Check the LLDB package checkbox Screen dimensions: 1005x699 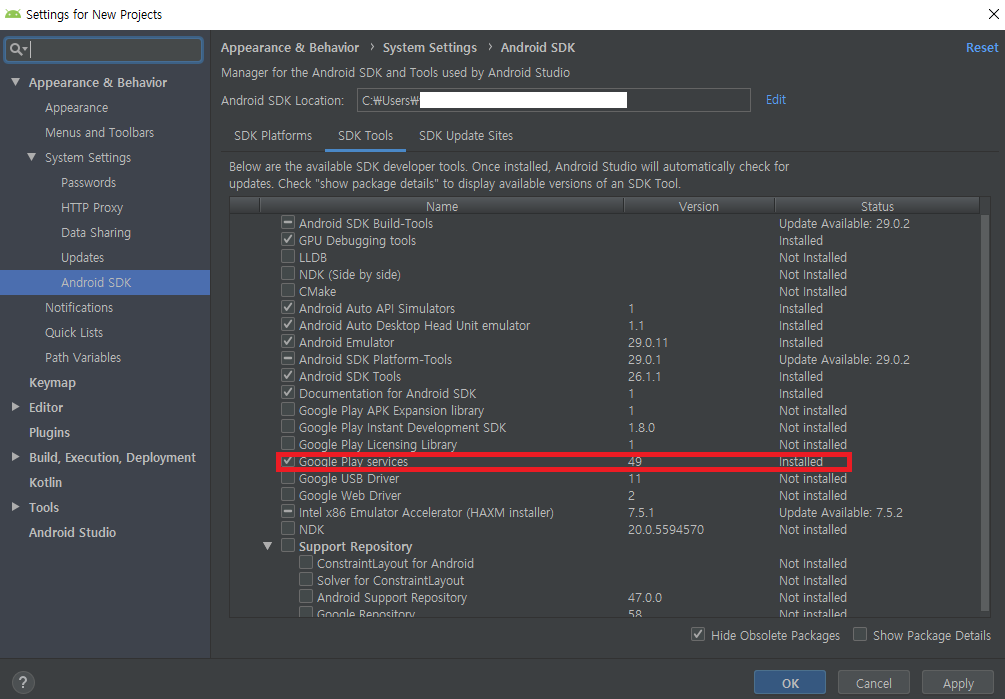pos(288,256)
